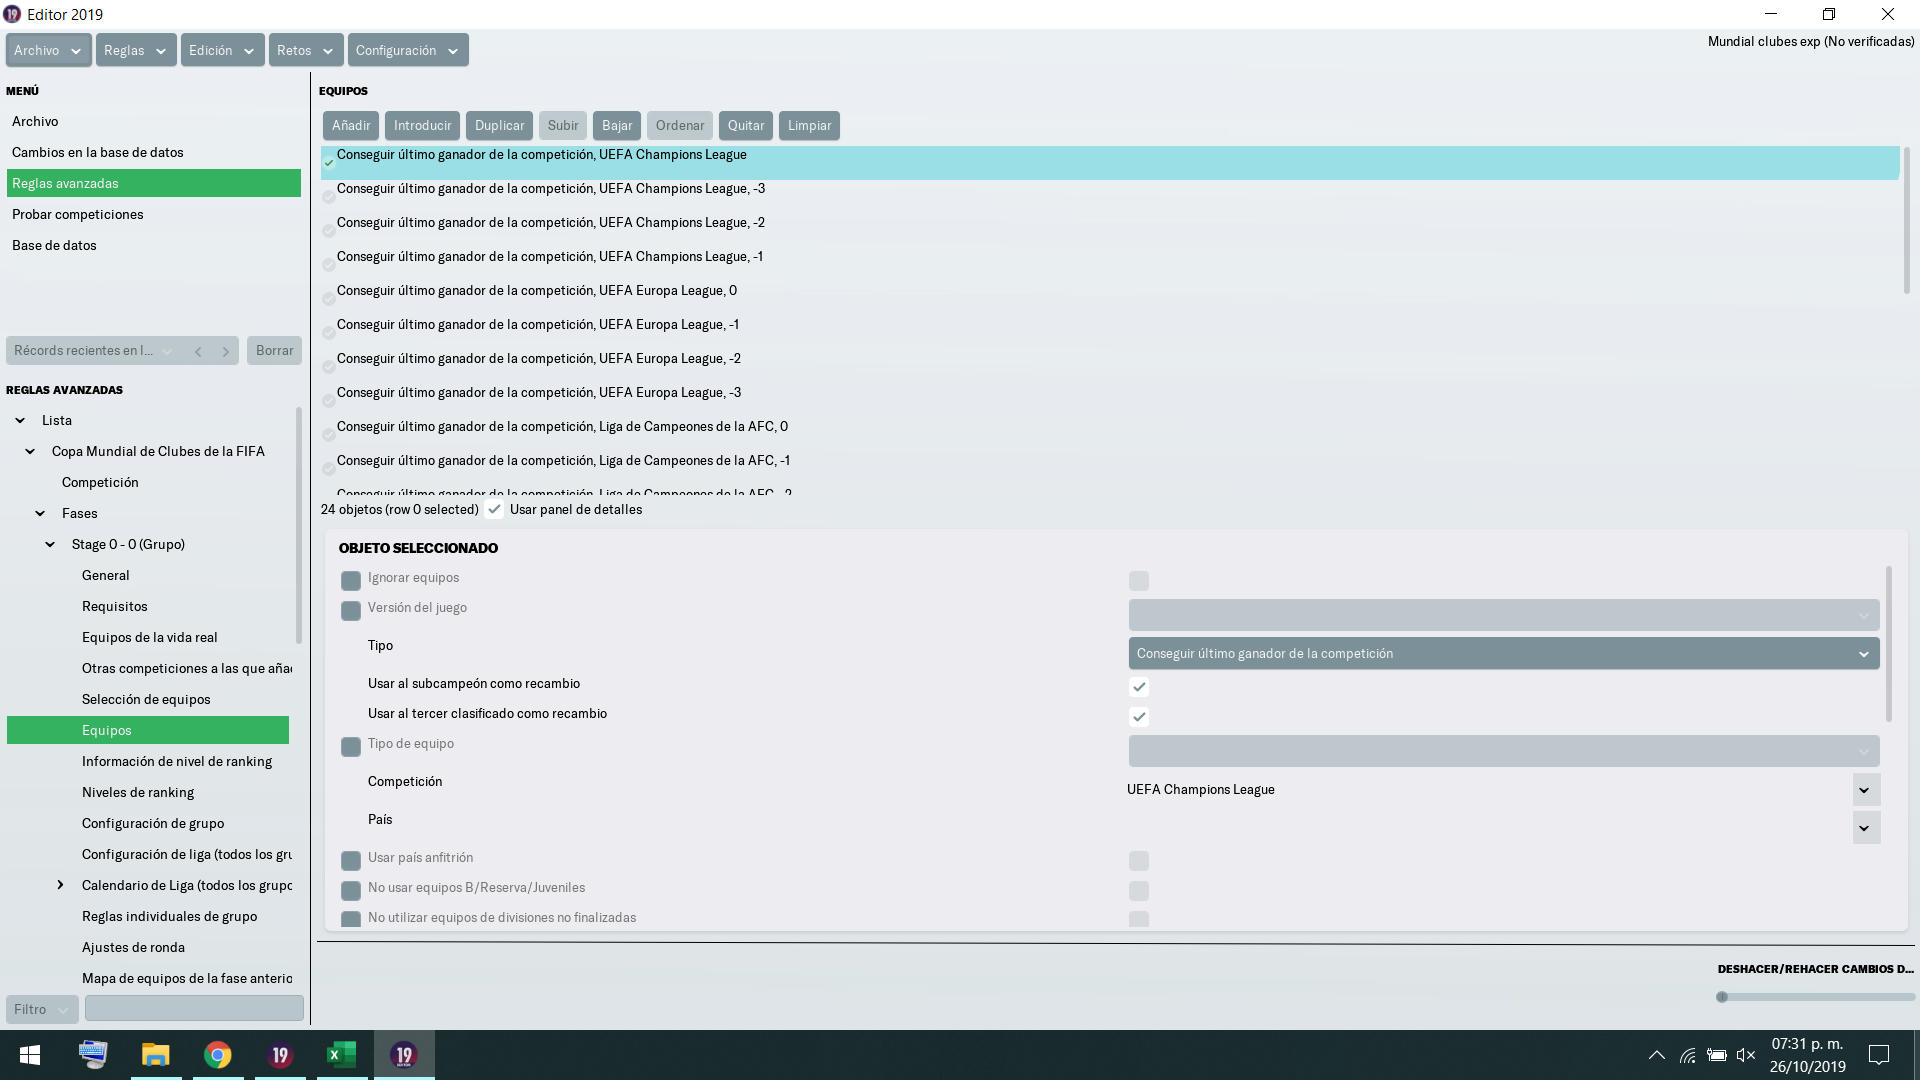Click the filter text input field
The image size is (1920, 1080).
(194, 1008)
